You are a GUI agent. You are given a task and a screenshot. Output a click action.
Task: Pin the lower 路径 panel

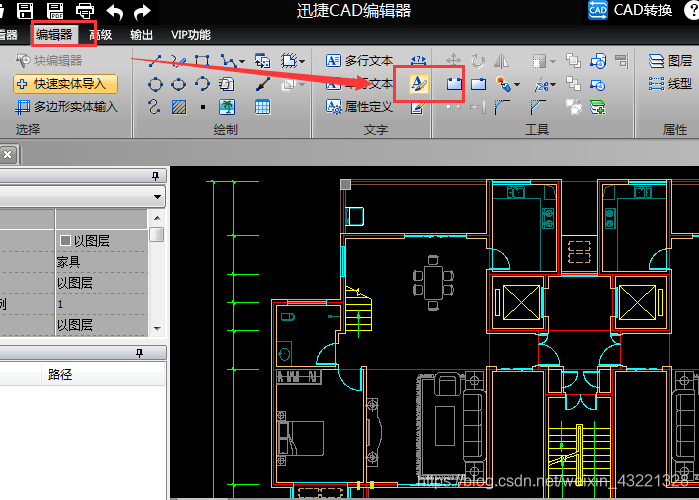pos(140,353)
